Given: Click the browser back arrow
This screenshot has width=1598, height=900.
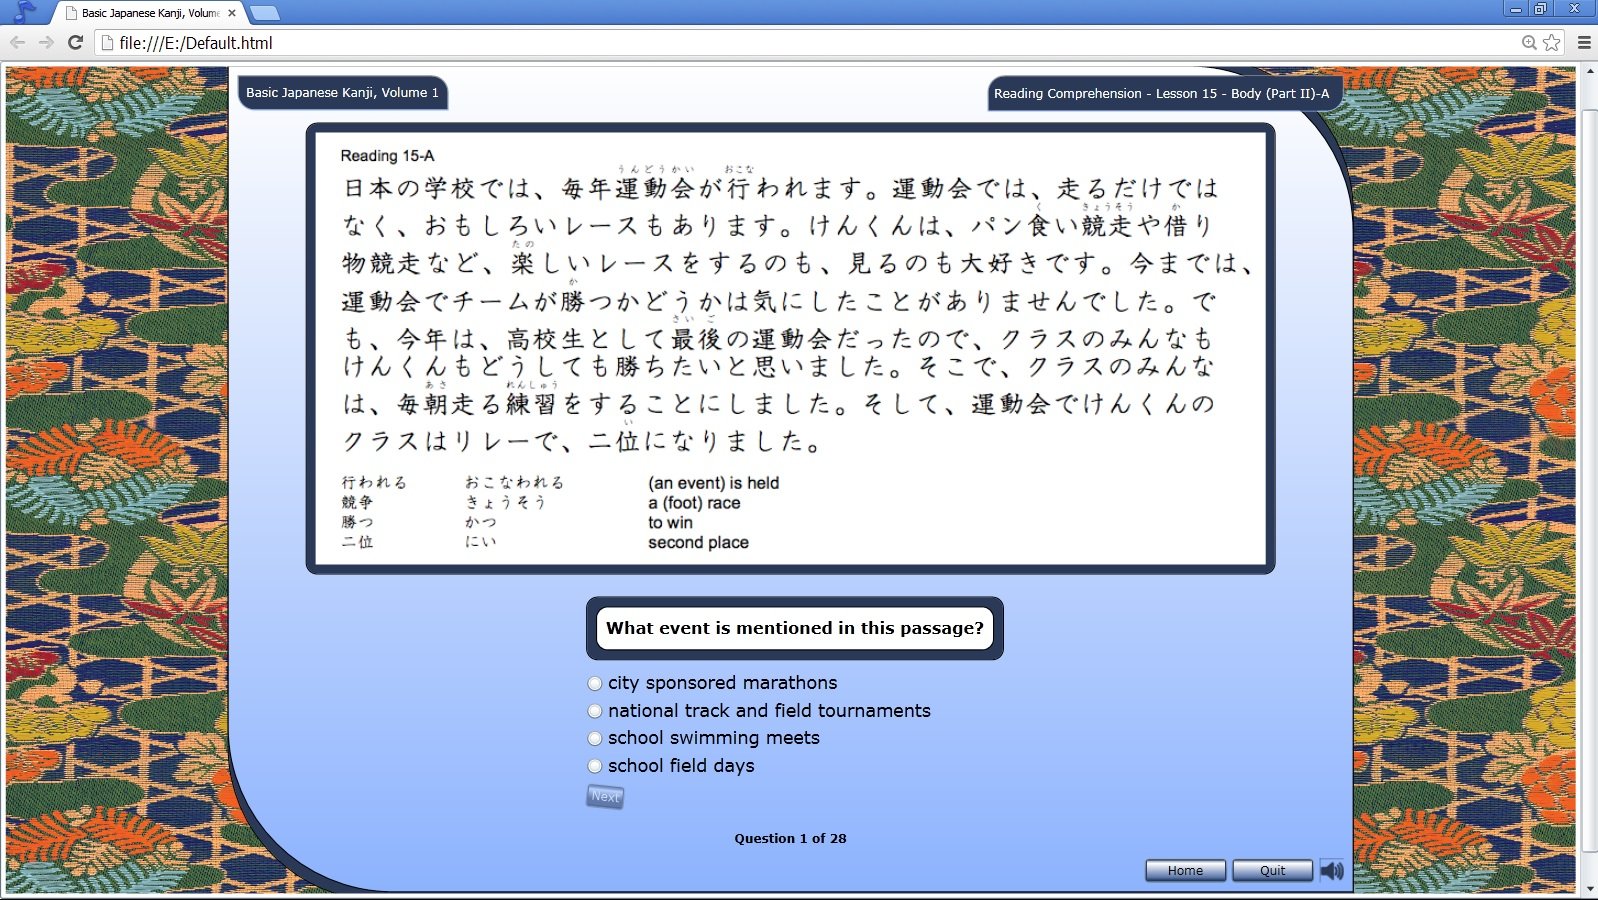Looking at the screenshot, I should [x=17, y=42].
